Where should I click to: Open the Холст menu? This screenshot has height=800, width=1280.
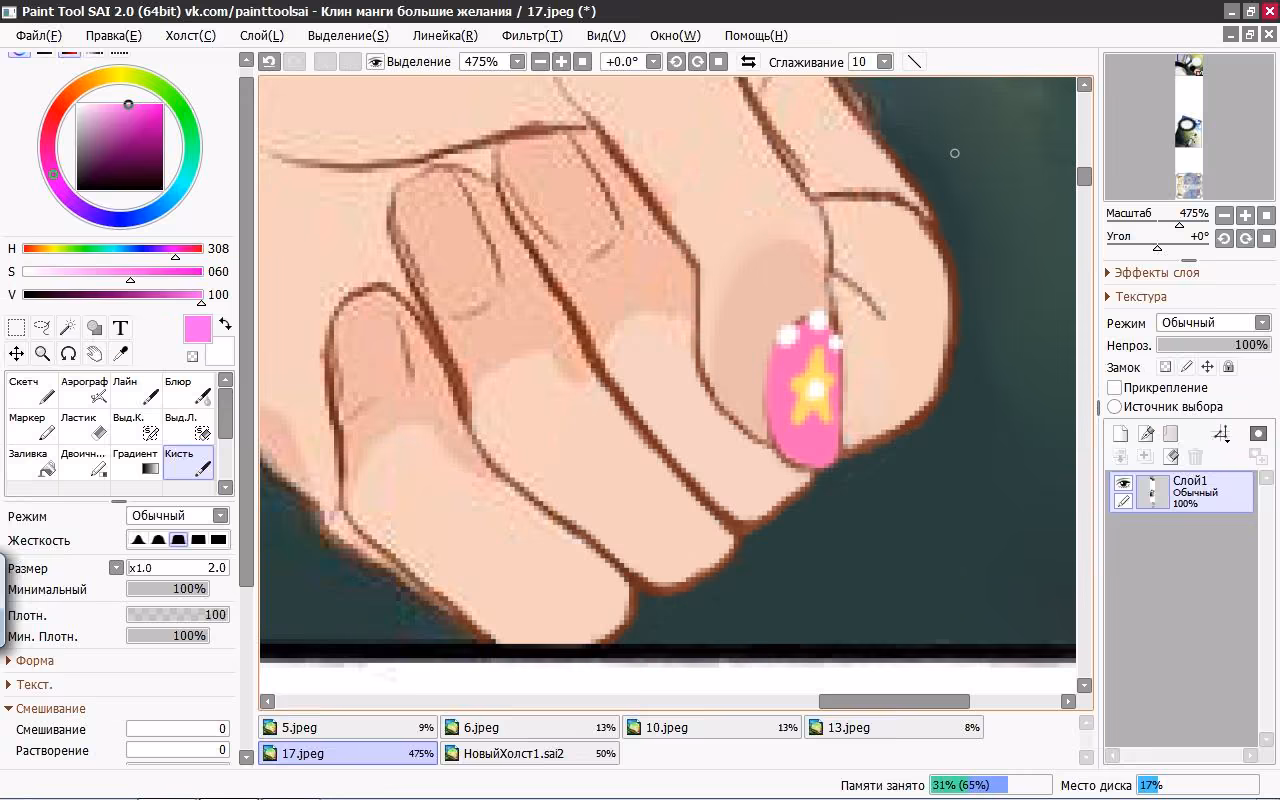pyautogui.click(x=190, y=35)
